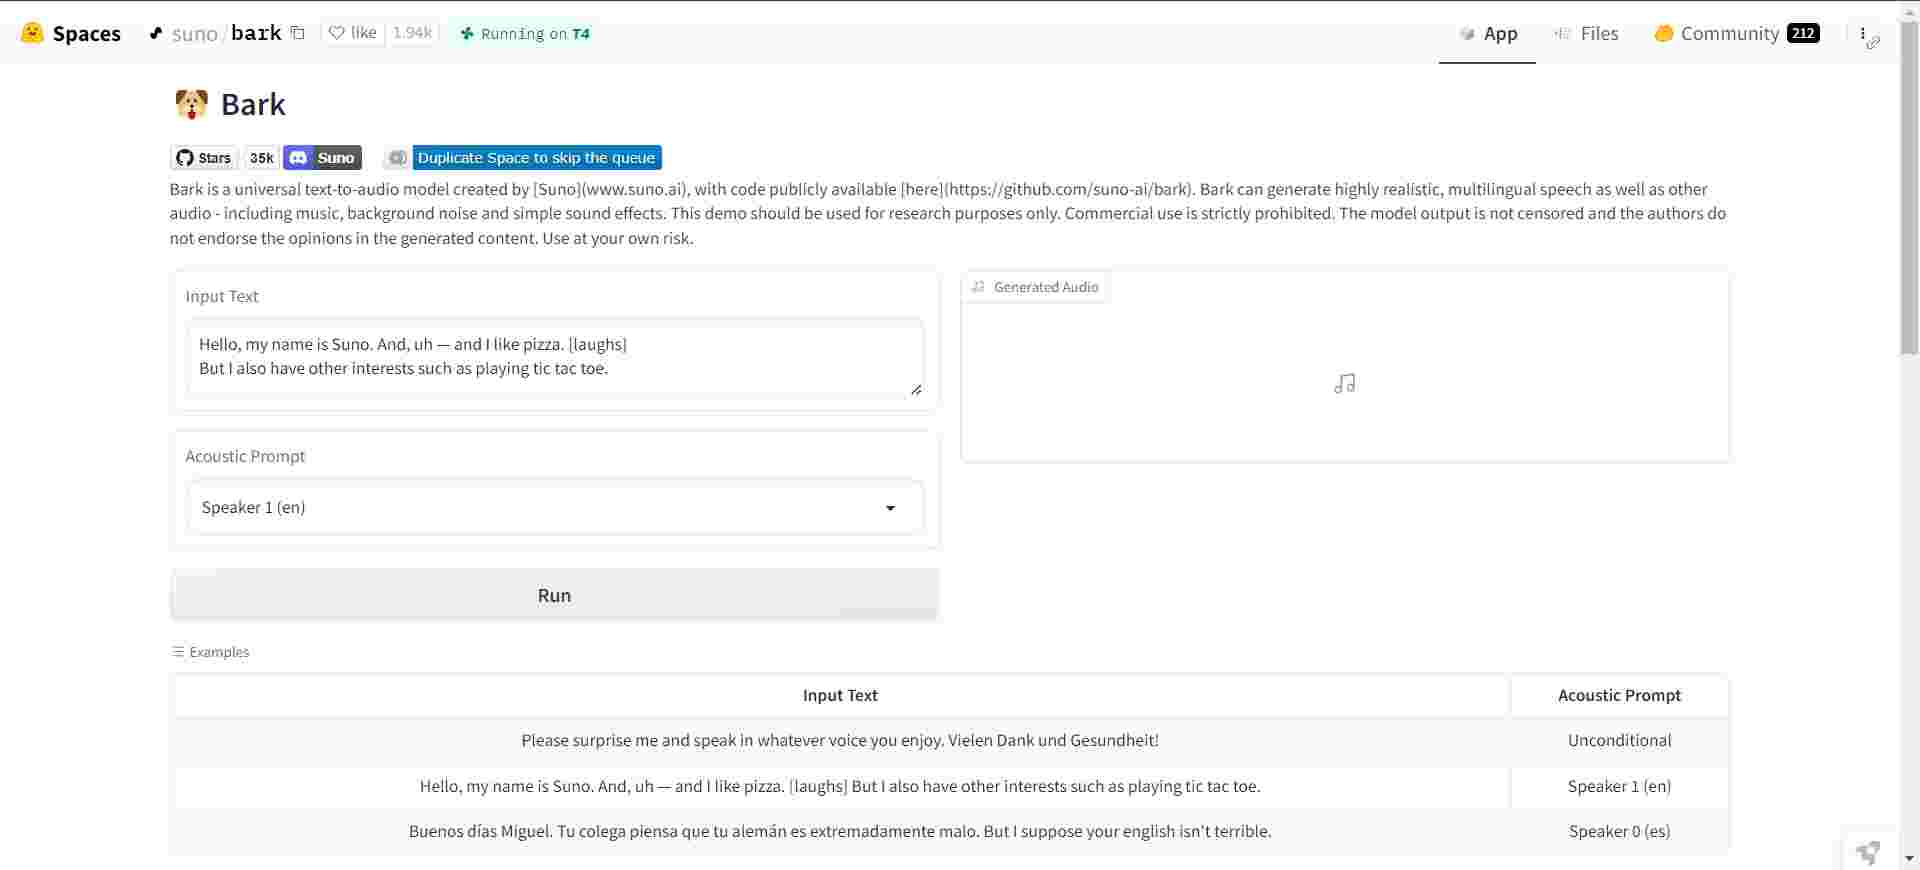Image resolution: width=1920 pixels, height=870 pixels.
Task: Select the Unconditional acoustic prompt cell
Action: tap(1619, 741)
